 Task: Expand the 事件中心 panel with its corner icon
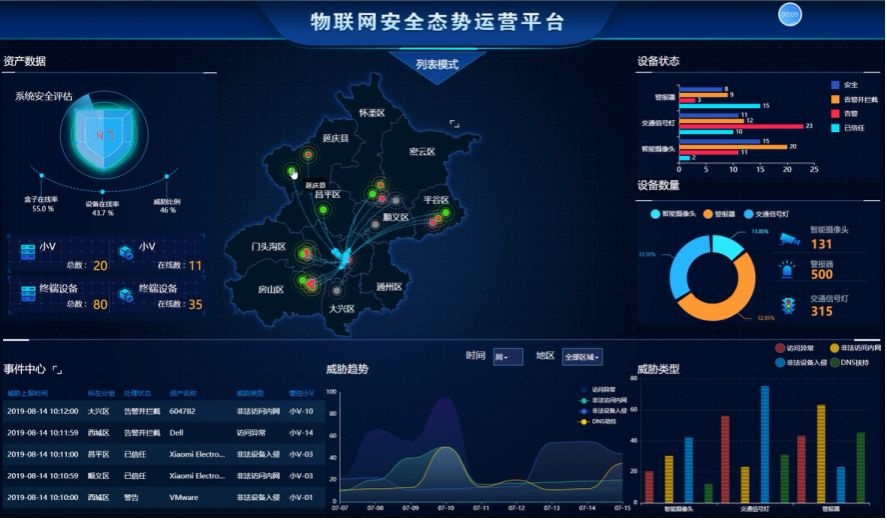click(x=58, y=369)
